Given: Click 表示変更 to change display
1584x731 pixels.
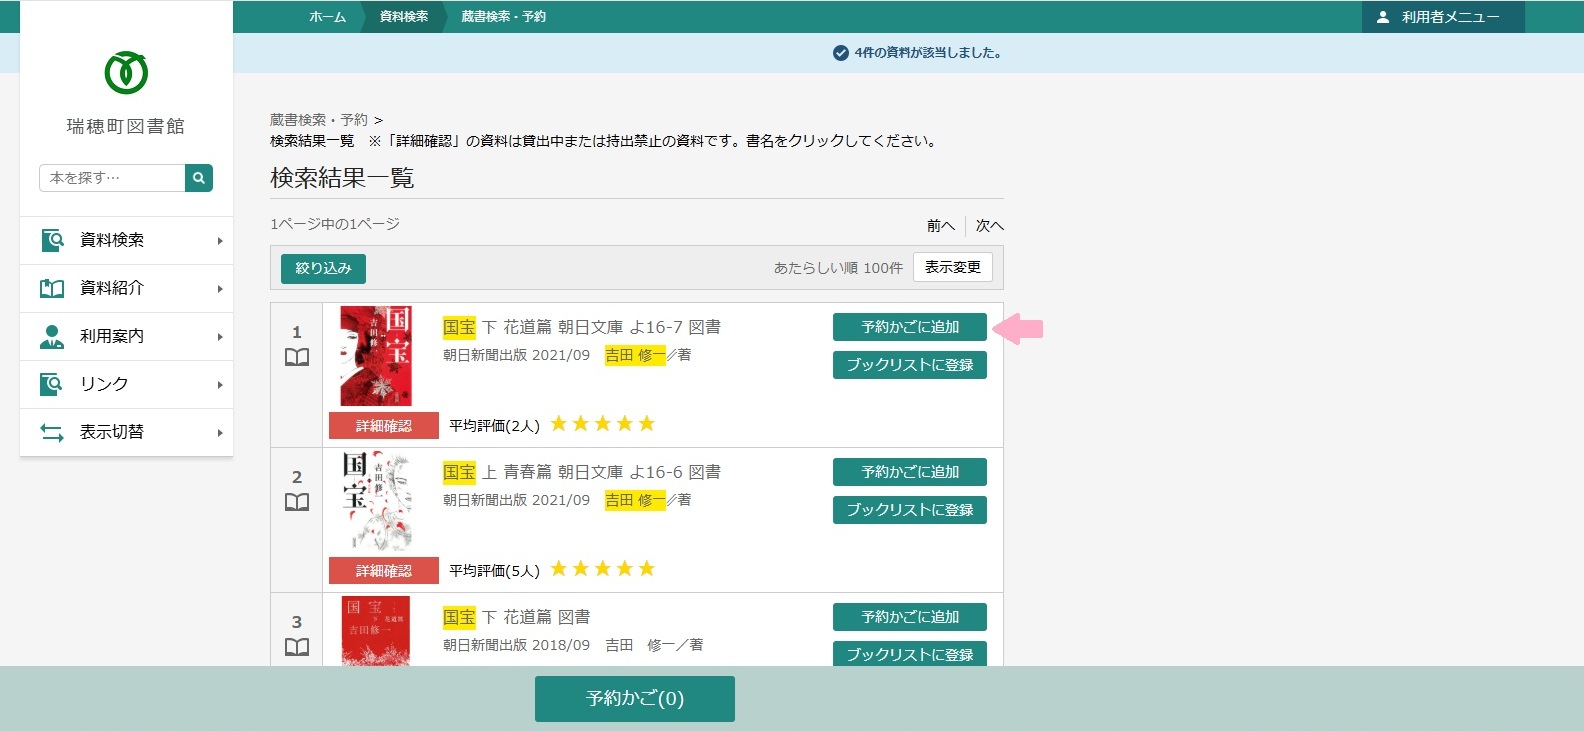Looking at the screenshot, I should [x=952, y=267].
